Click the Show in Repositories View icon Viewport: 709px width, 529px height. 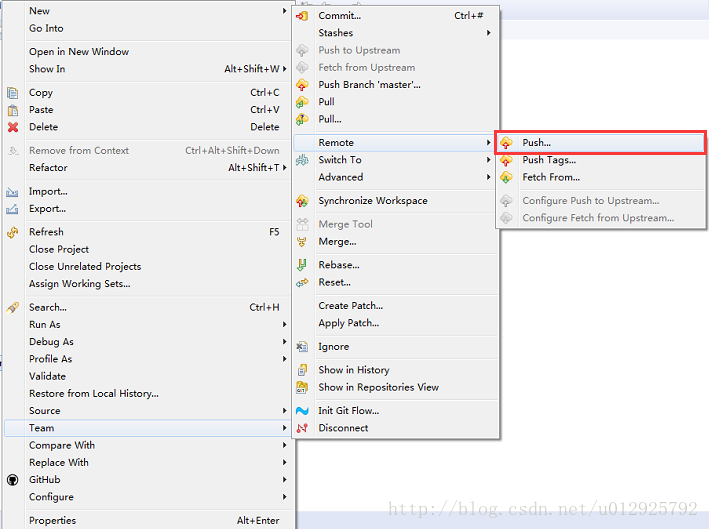(302, 387)
